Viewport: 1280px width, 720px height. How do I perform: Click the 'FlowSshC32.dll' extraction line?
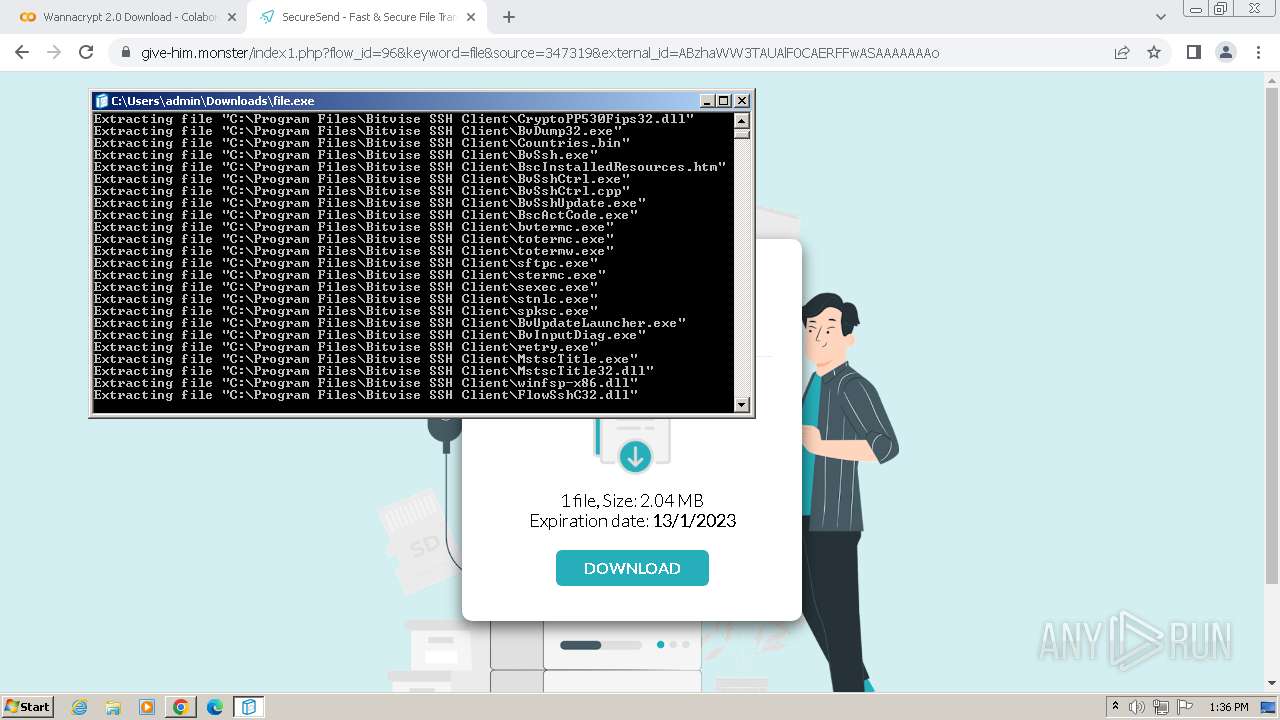coord(366,395)
